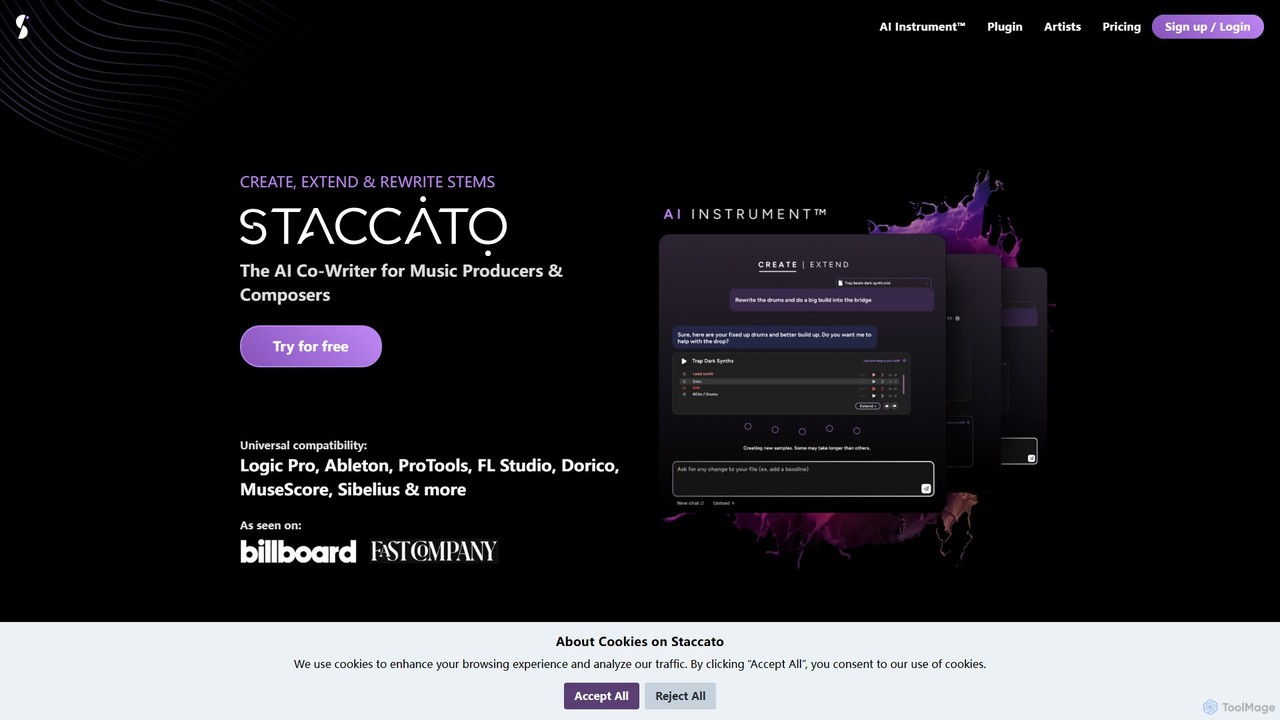This screenshot has height=720, width=1280.
Task: Click the Sign up / Login button
Action: 1207,27
